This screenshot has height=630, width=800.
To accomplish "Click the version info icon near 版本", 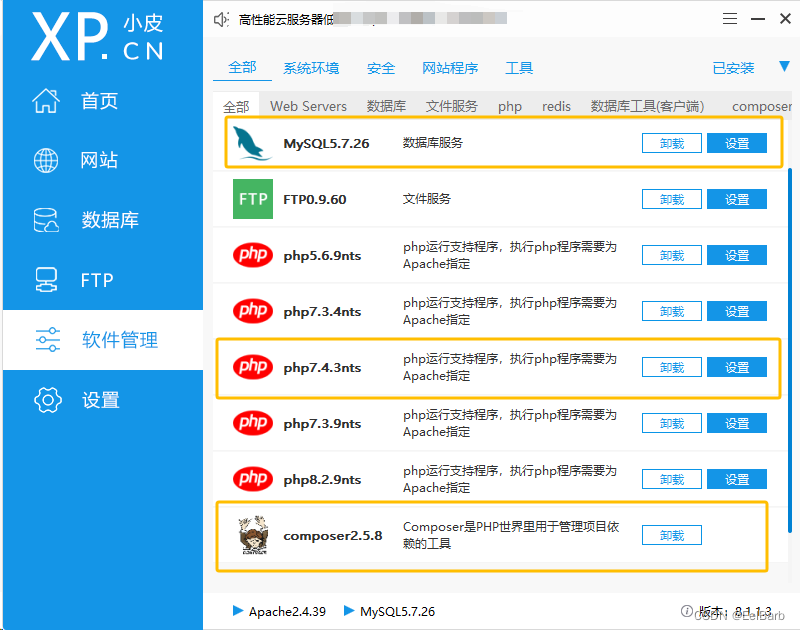I will 687,611.
